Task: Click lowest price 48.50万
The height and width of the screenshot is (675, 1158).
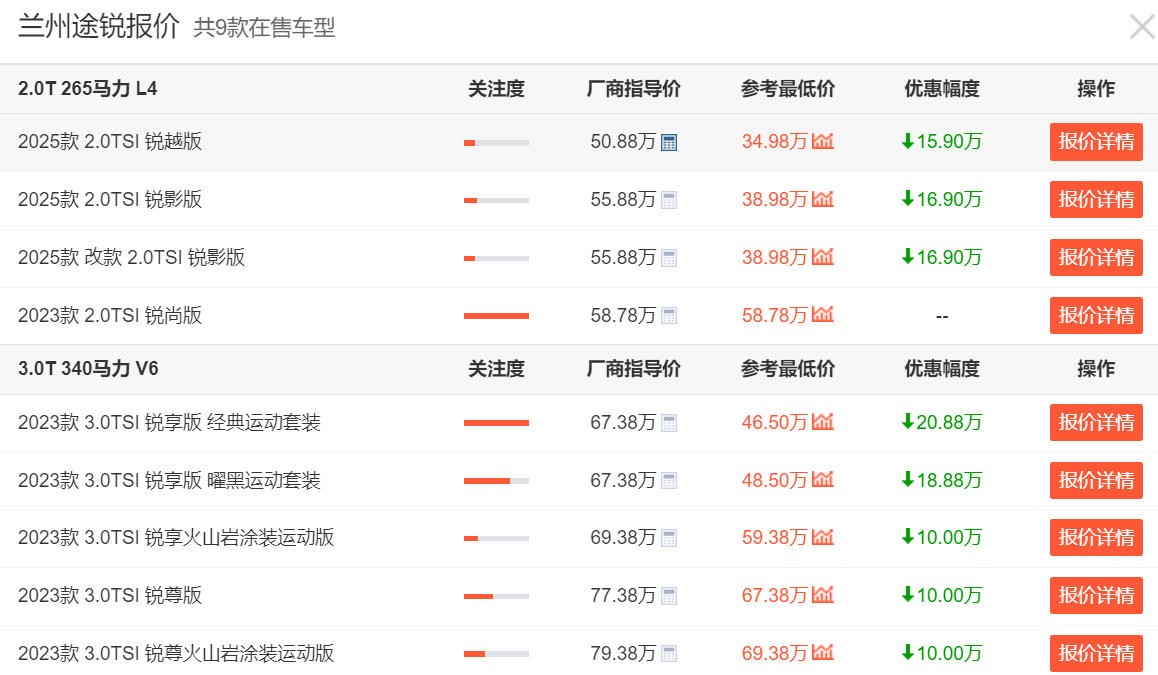Action: tap(774, 480)
